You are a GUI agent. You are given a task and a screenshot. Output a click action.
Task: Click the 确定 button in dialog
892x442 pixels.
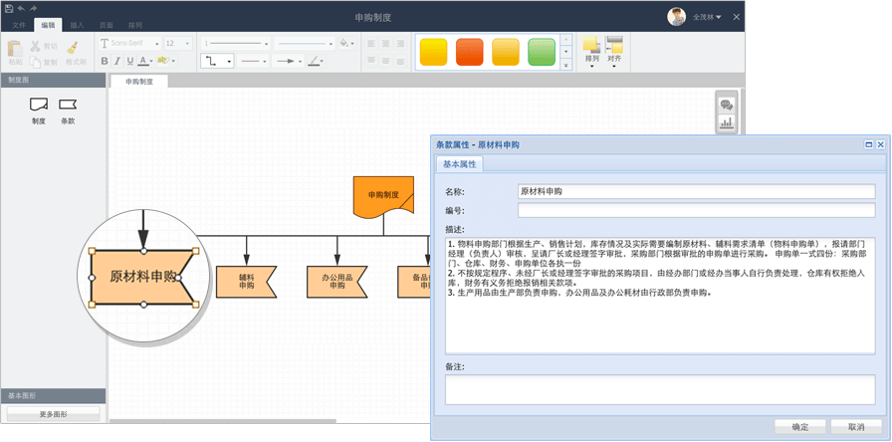point(800,426)
